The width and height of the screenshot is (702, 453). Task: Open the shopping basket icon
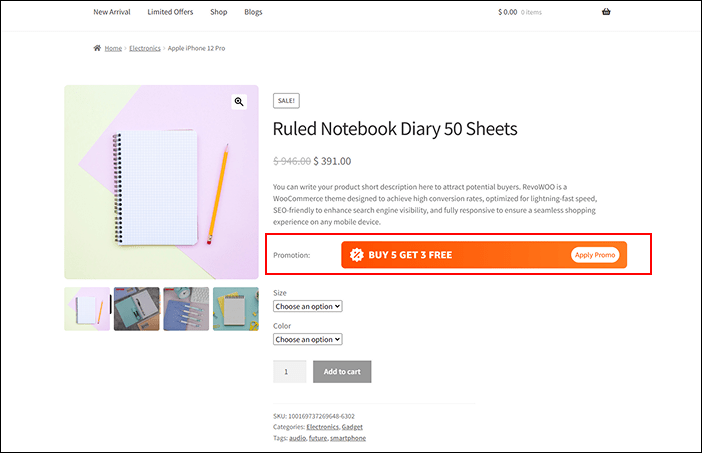click(x=606, y=12)
